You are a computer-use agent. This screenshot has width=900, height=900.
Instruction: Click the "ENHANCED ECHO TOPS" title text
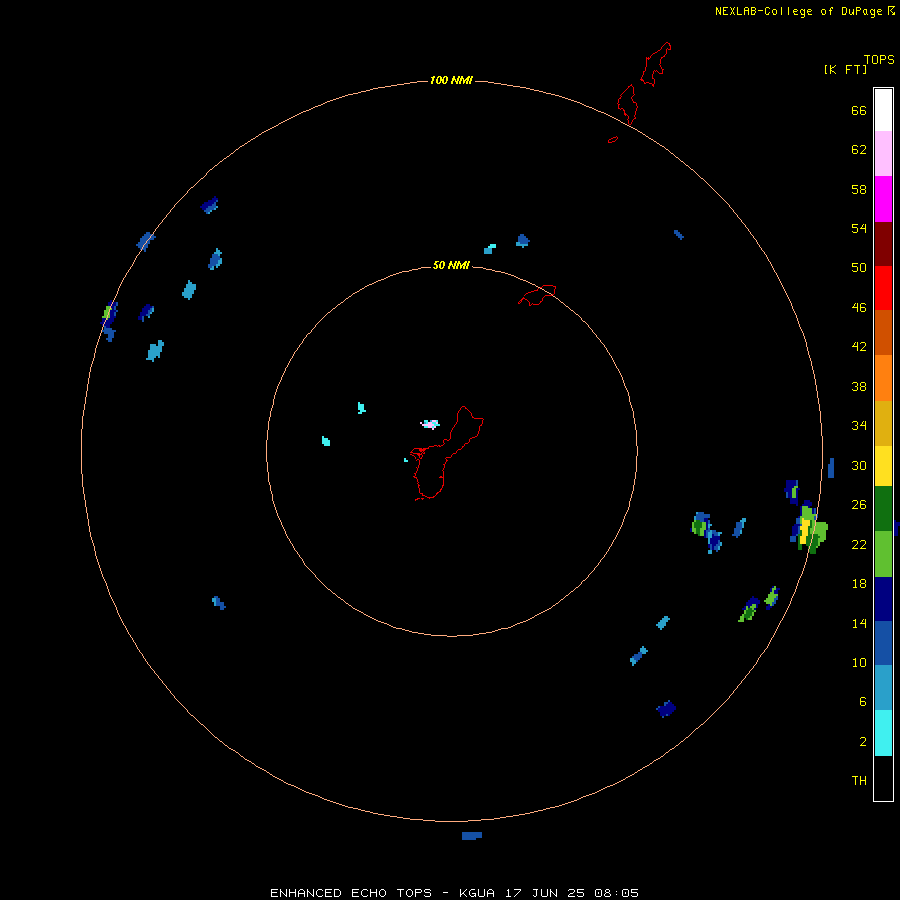click(x=351, y=893)
